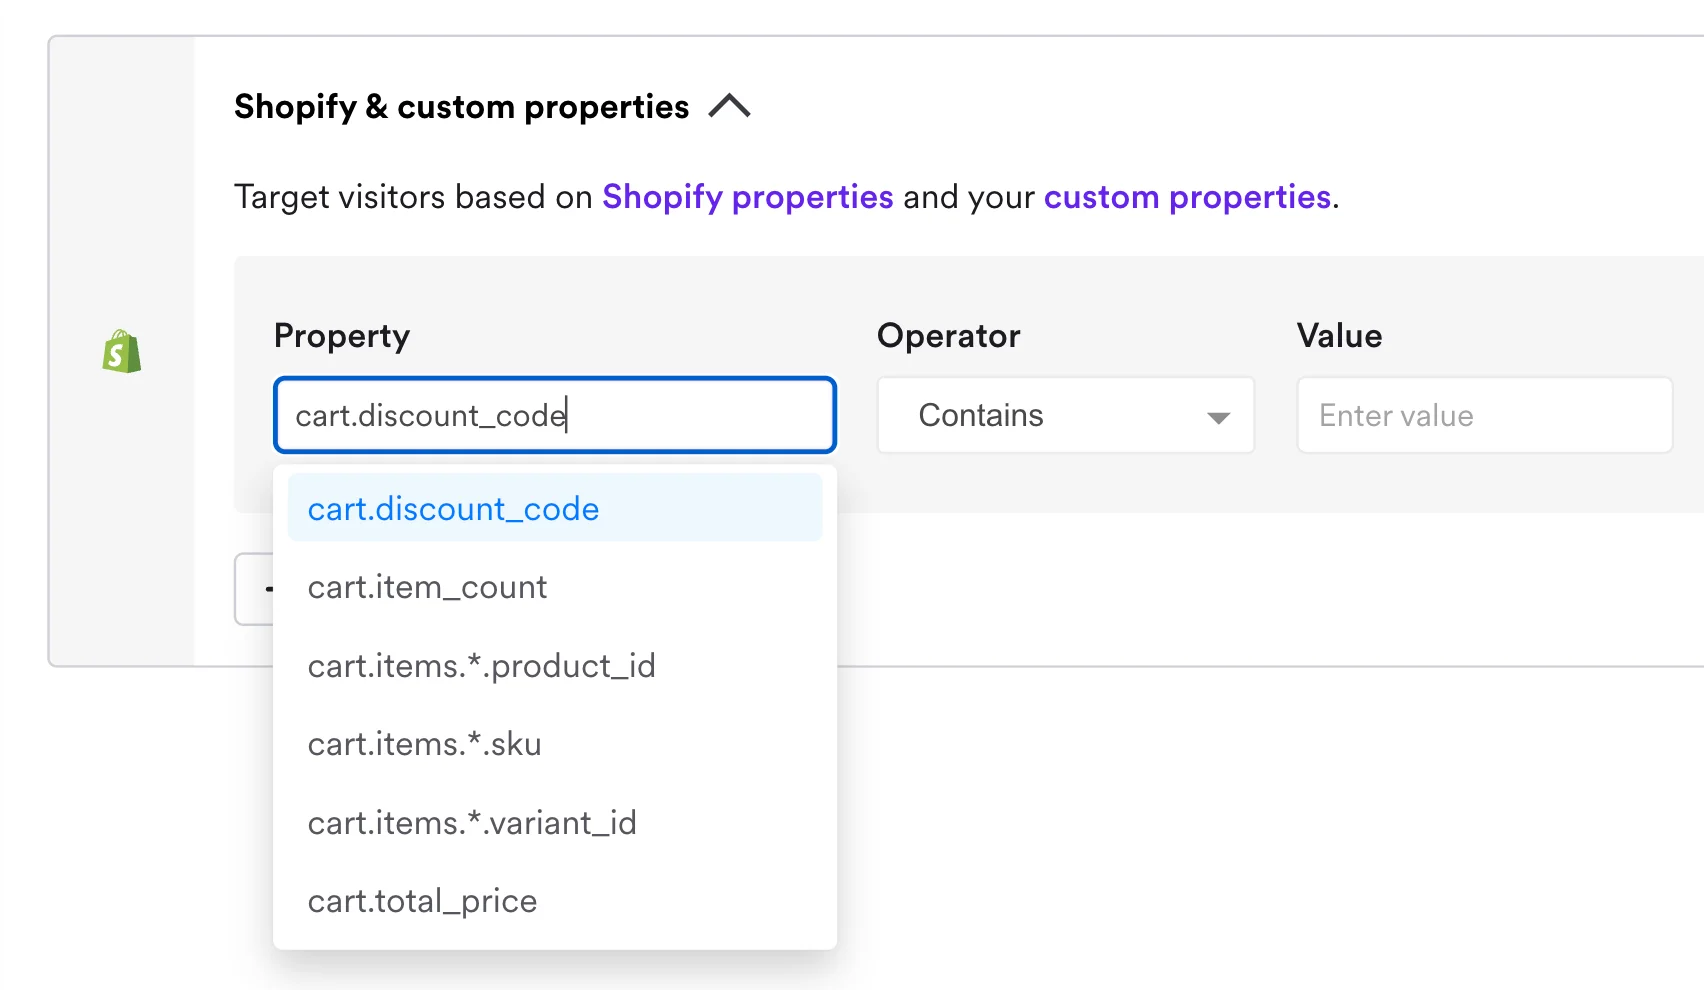This screenshot has width=1704, height=990.
Task: Choose the cart.item_count suggestion
Action: (428, 587)
